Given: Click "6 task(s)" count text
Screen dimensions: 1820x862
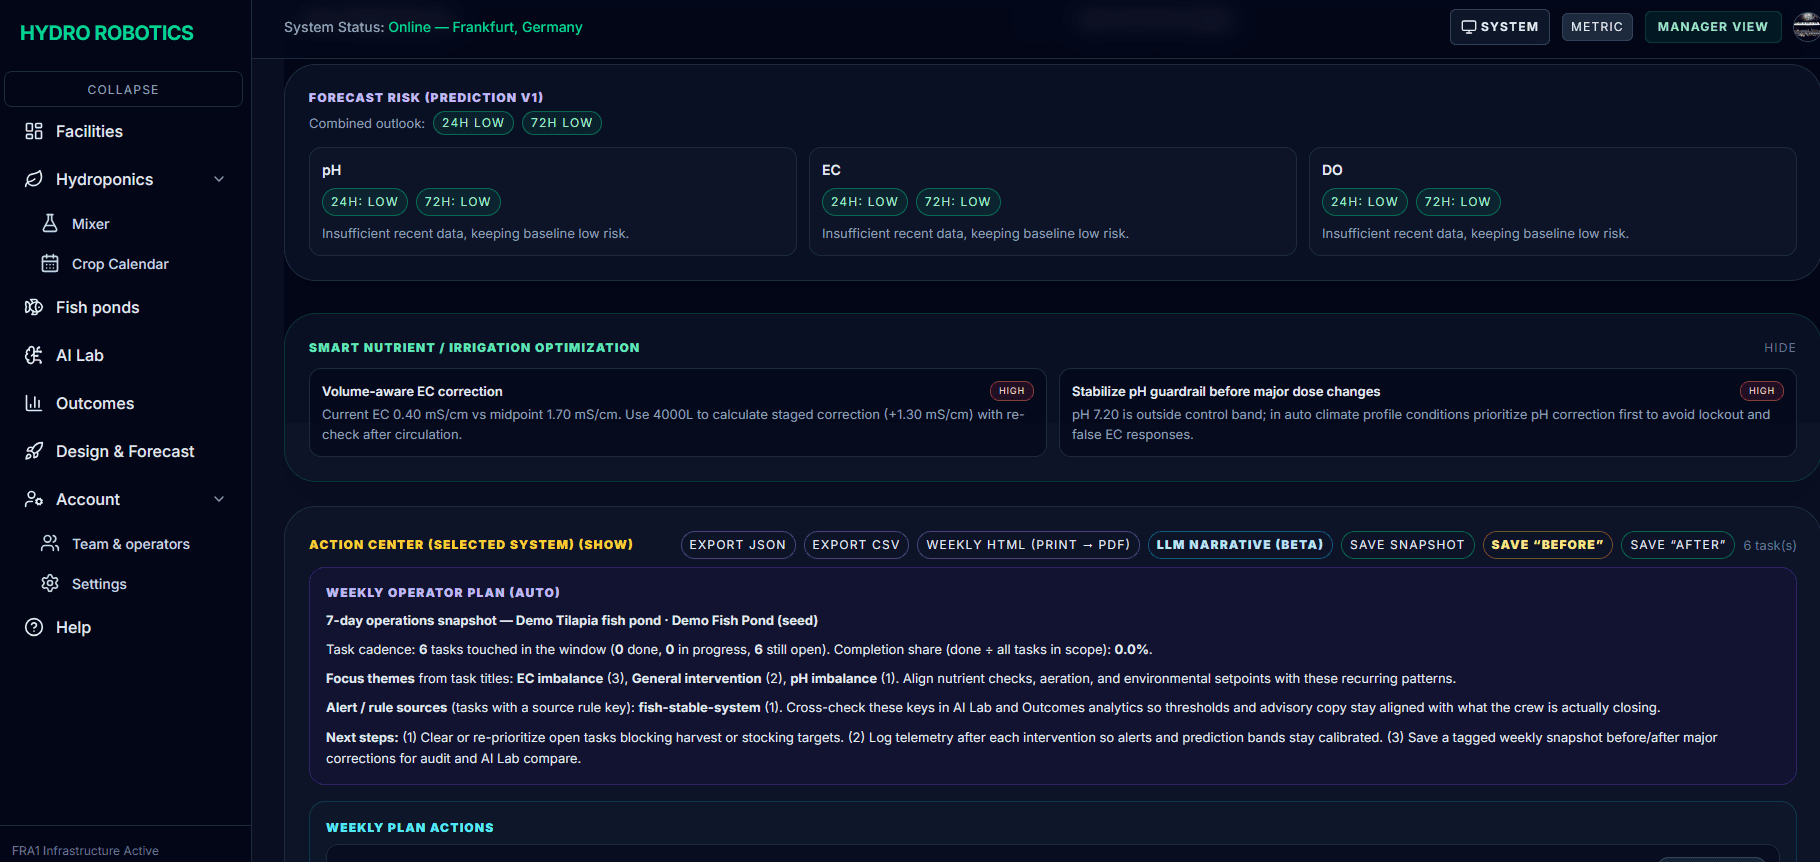Looking at the screenshot, I should point(1770,546).
